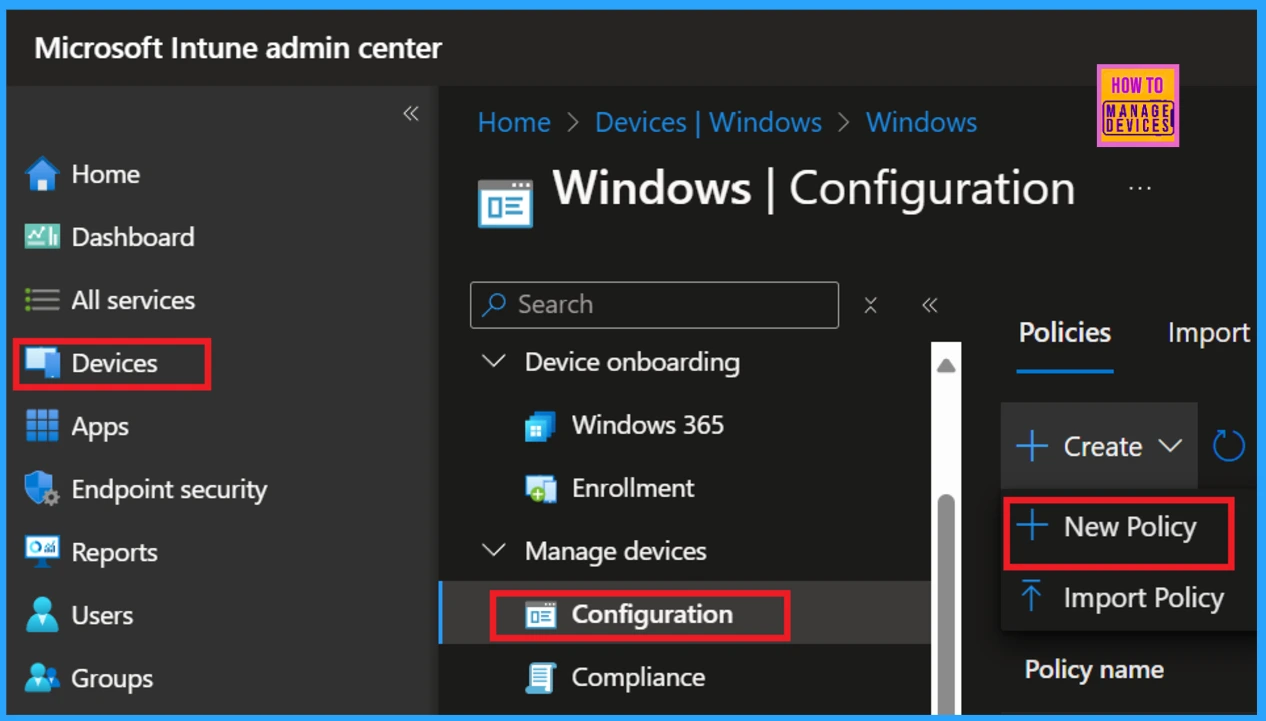Click the Apps grid icon

(x=42, y=426)
